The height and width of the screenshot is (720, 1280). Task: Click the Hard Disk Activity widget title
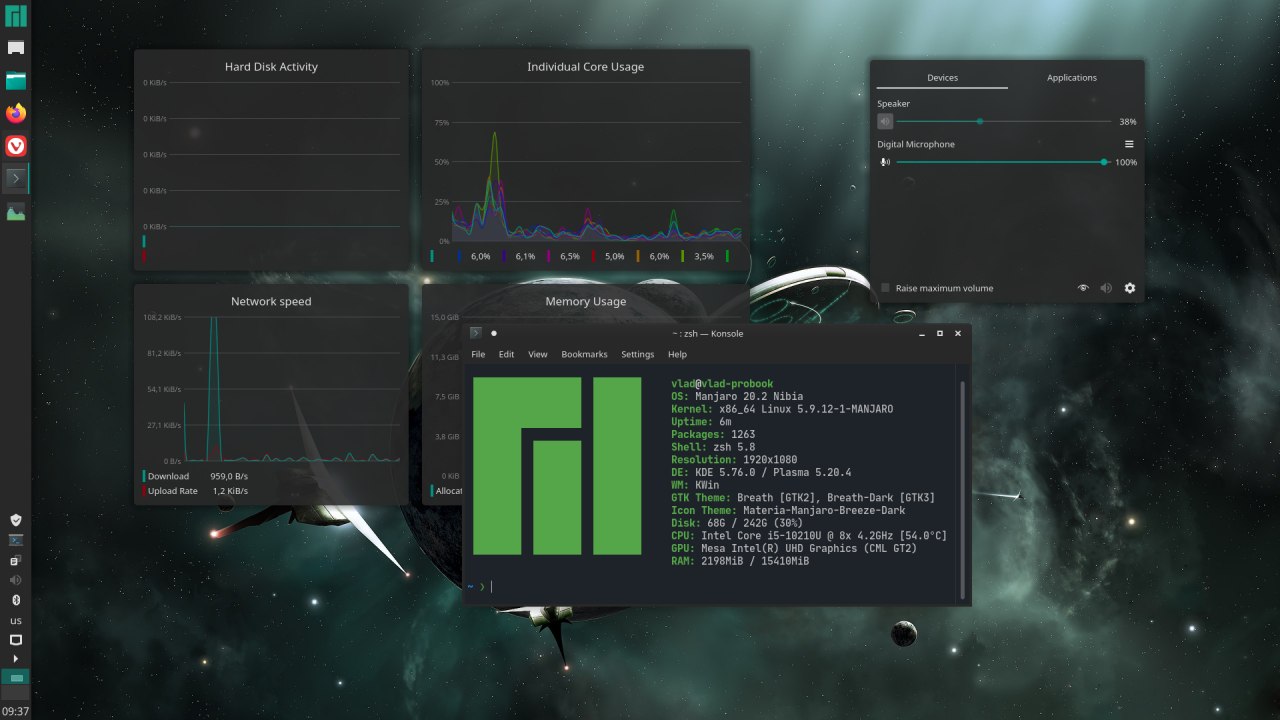(271, 67)
